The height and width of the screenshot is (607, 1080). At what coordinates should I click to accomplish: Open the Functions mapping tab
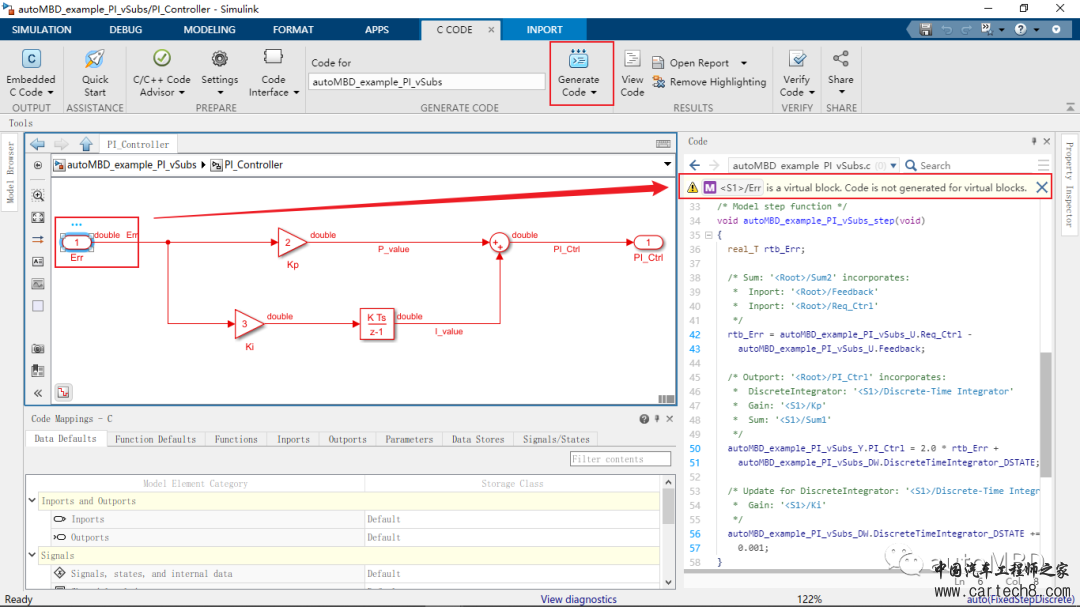[x=236, y=439]
